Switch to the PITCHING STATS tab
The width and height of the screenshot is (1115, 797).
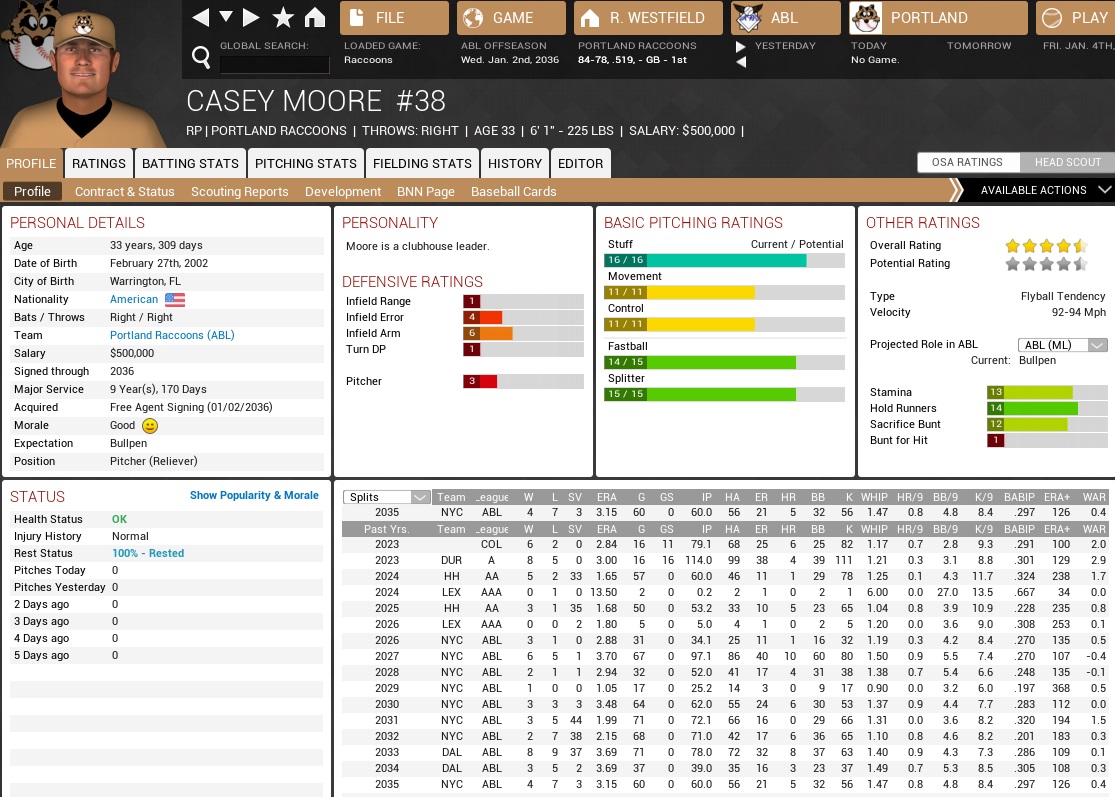(x=305, y=163)
